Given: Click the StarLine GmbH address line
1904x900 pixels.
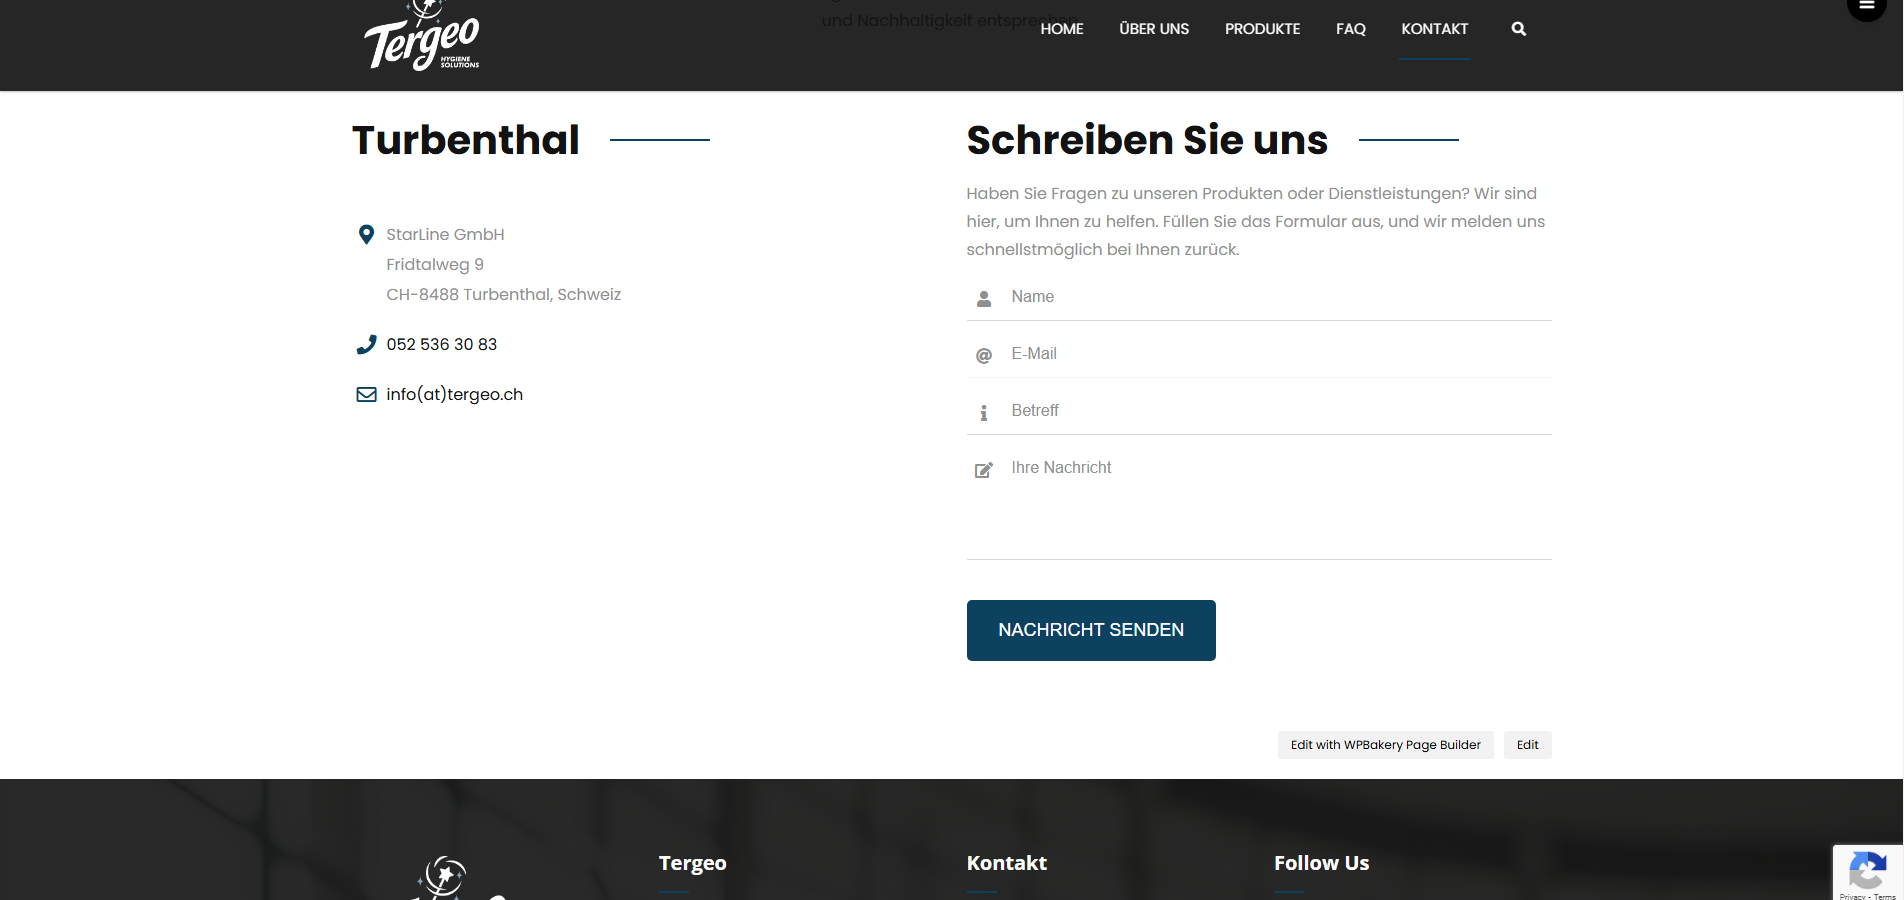Looking at the screenshot, I should click(x=446, y=235).
